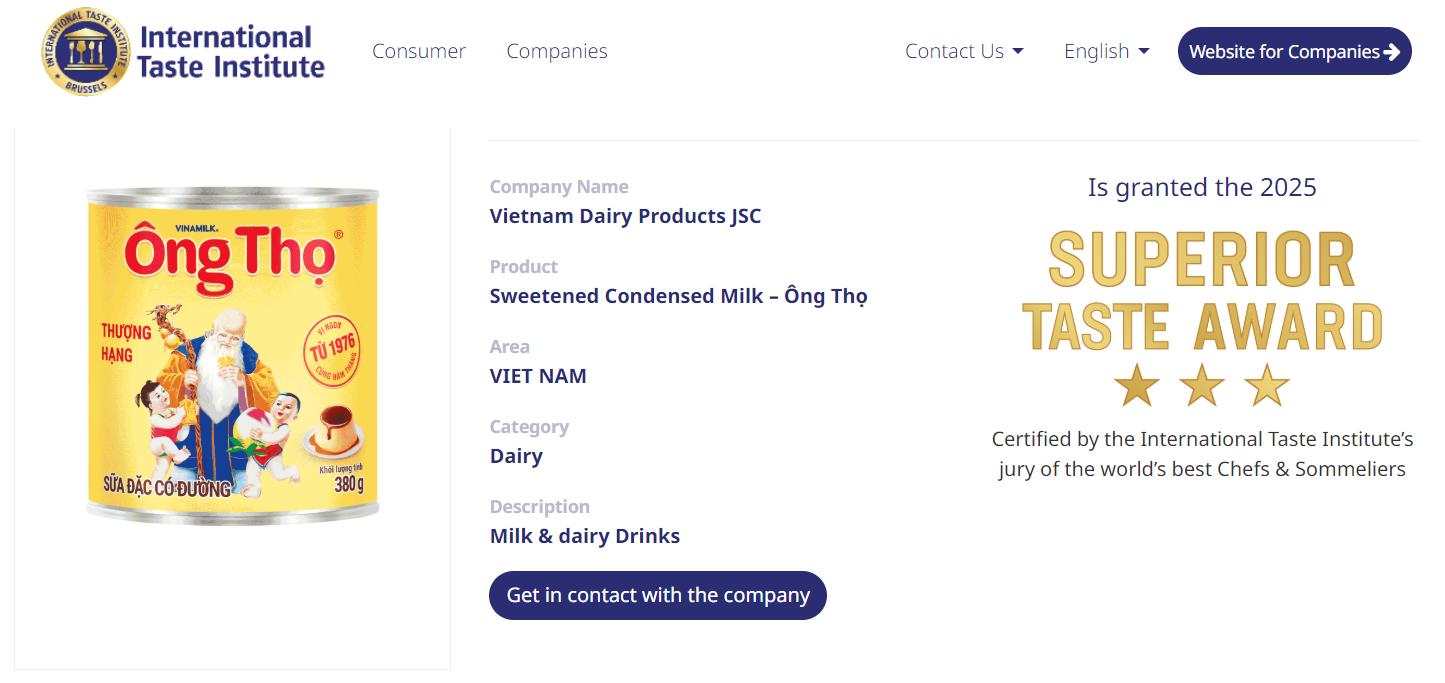Click the middle gold star of the award
Image resolution: width=1445 pixels, height=683 pixels.
click(1202, 385)
